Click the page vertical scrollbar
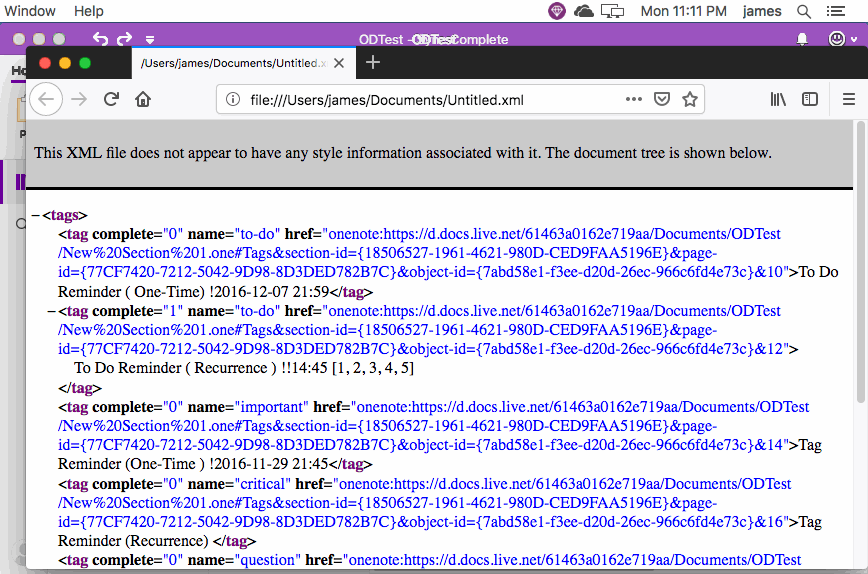This screenshot has height=574, width=868. coord(860,263)
